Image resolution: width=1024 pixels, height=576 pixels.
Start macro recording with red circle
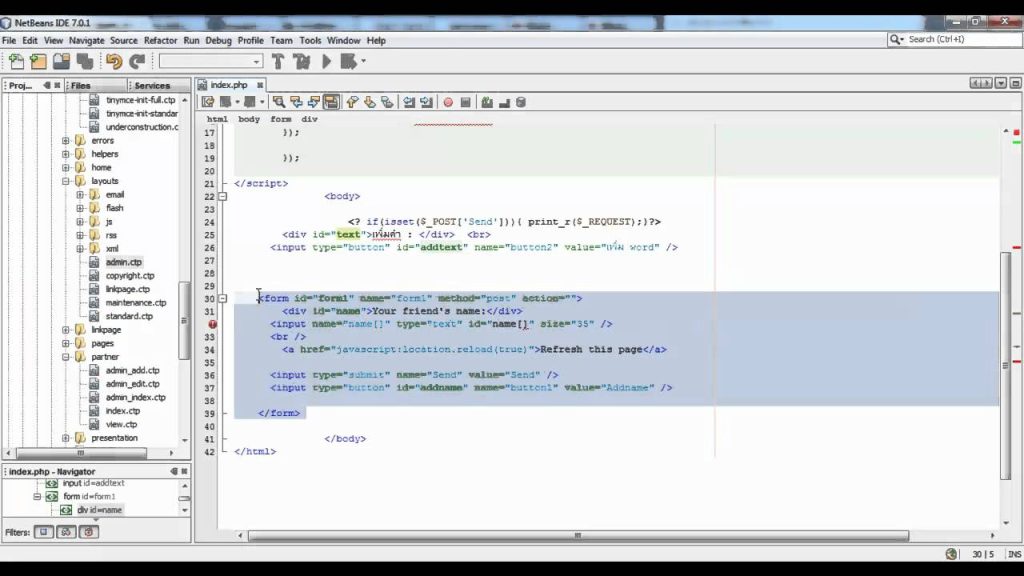448,102
